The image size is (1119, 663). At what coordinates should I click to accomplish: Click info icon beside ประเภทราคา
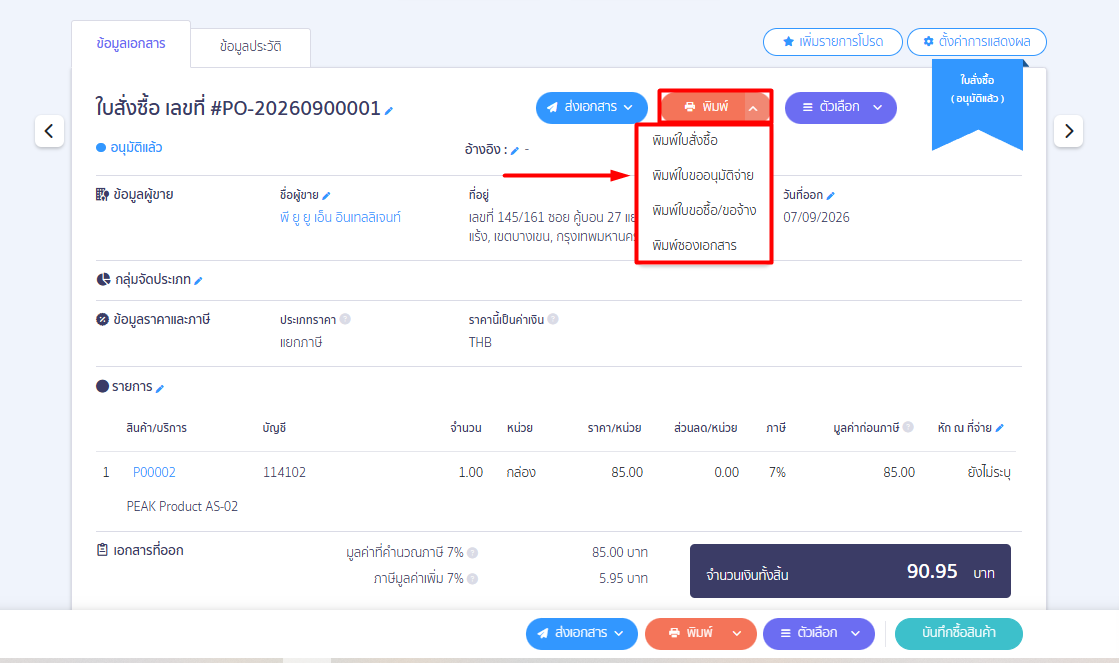pos(345,319)
